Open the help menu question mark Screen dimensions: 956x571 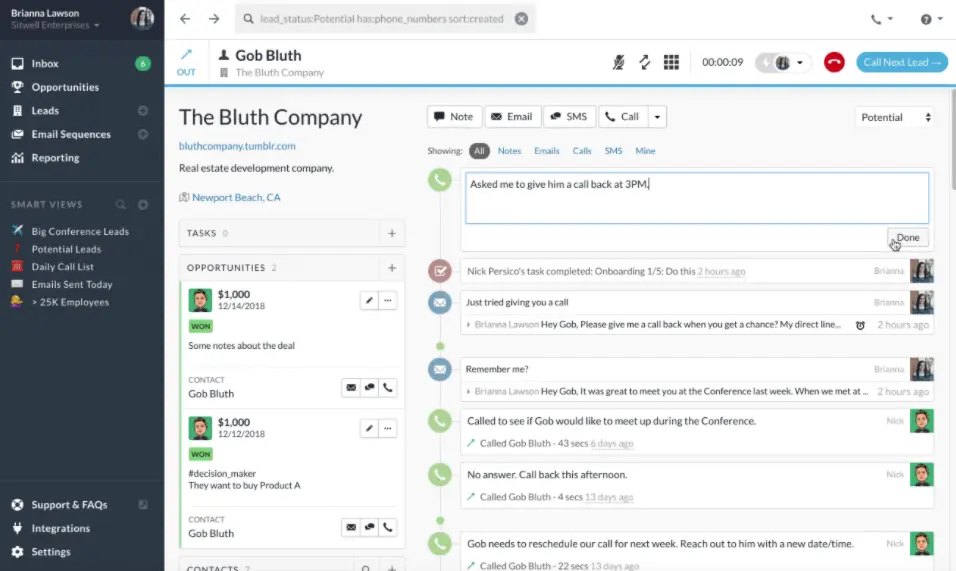point(931,19)
